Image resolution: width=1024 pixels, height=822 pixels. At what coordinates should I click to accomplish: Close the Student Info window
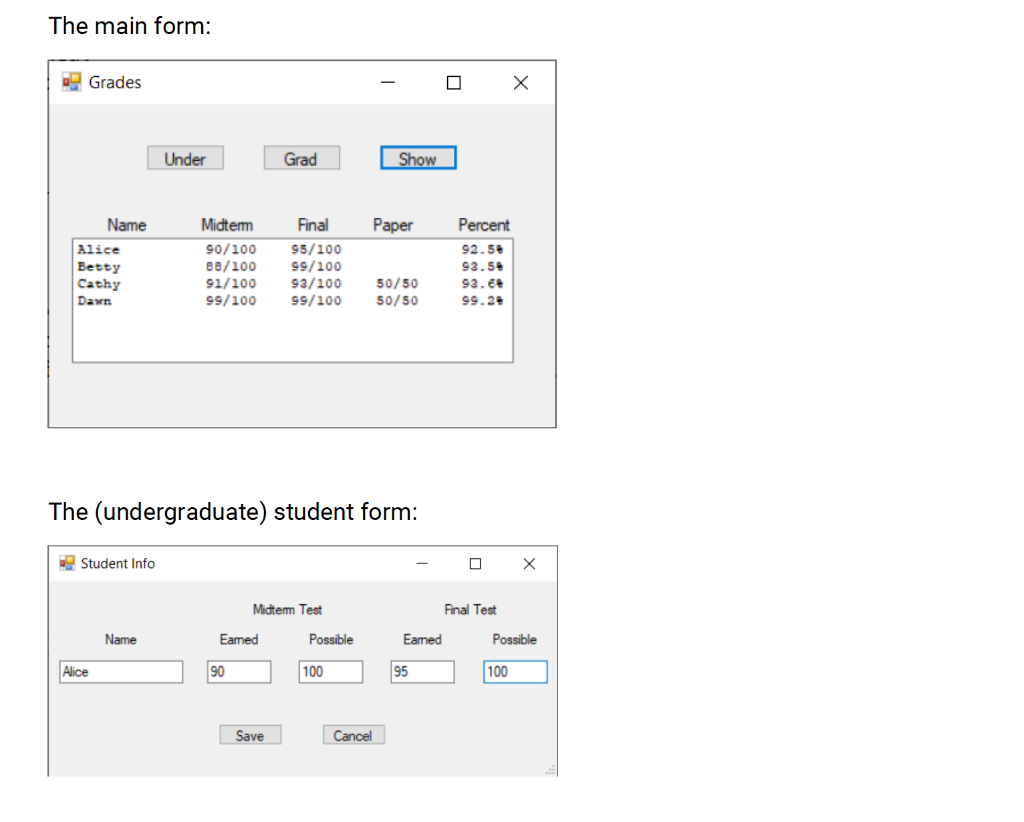(x=529, y=563)
